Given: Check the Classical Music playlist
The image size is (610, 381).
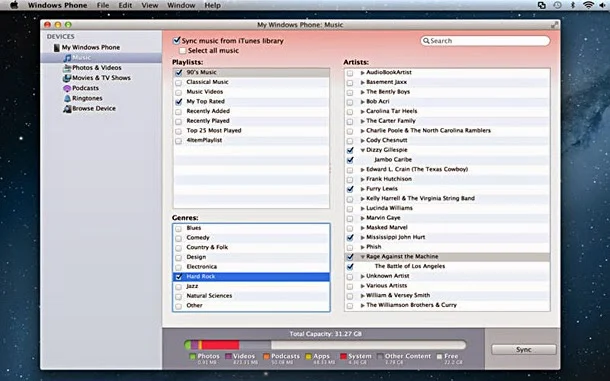Looking at the screenshot, I should coord(179,83).
